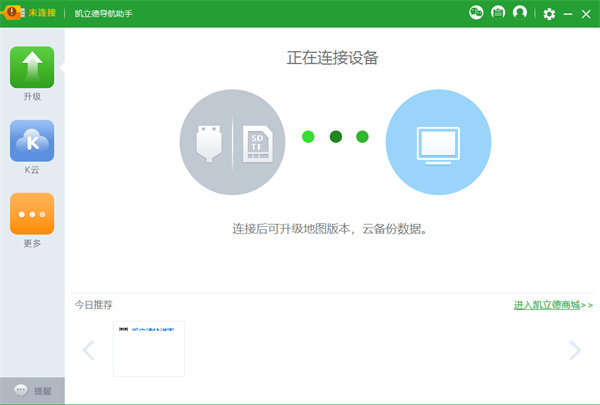Viewport: 600px width, 405px height.
Task: Click the WeChat icon in title bar
Action: tap(476, 13)
